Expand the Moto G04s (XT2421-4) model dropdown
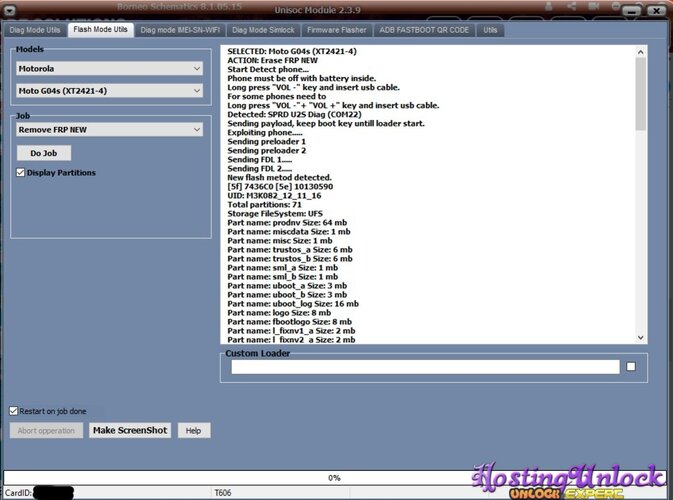673x500 pixels. click(x=109, y=91)
